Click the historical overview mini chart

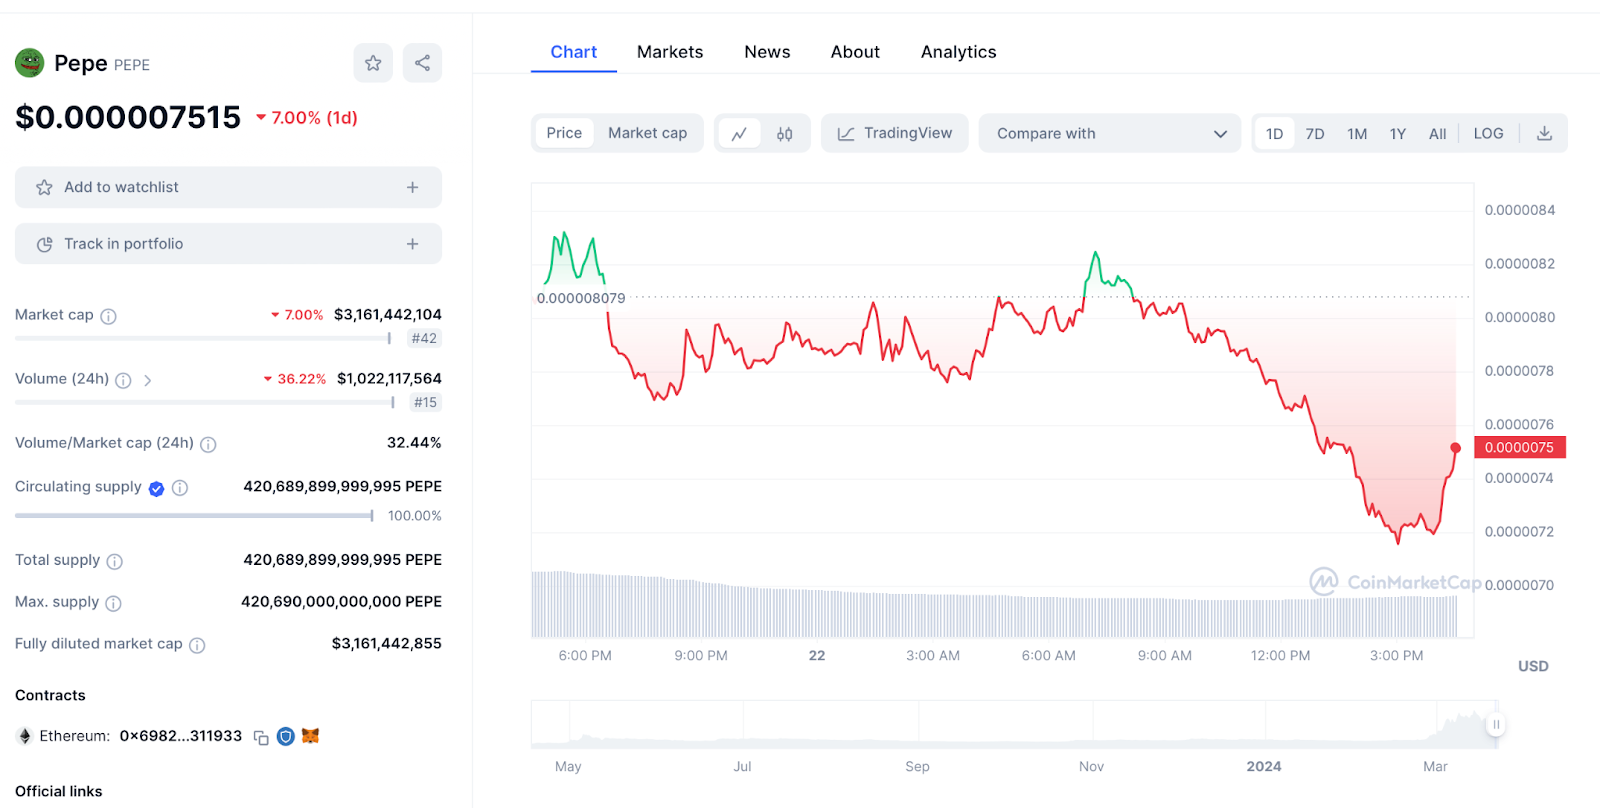coord(1015,724)
